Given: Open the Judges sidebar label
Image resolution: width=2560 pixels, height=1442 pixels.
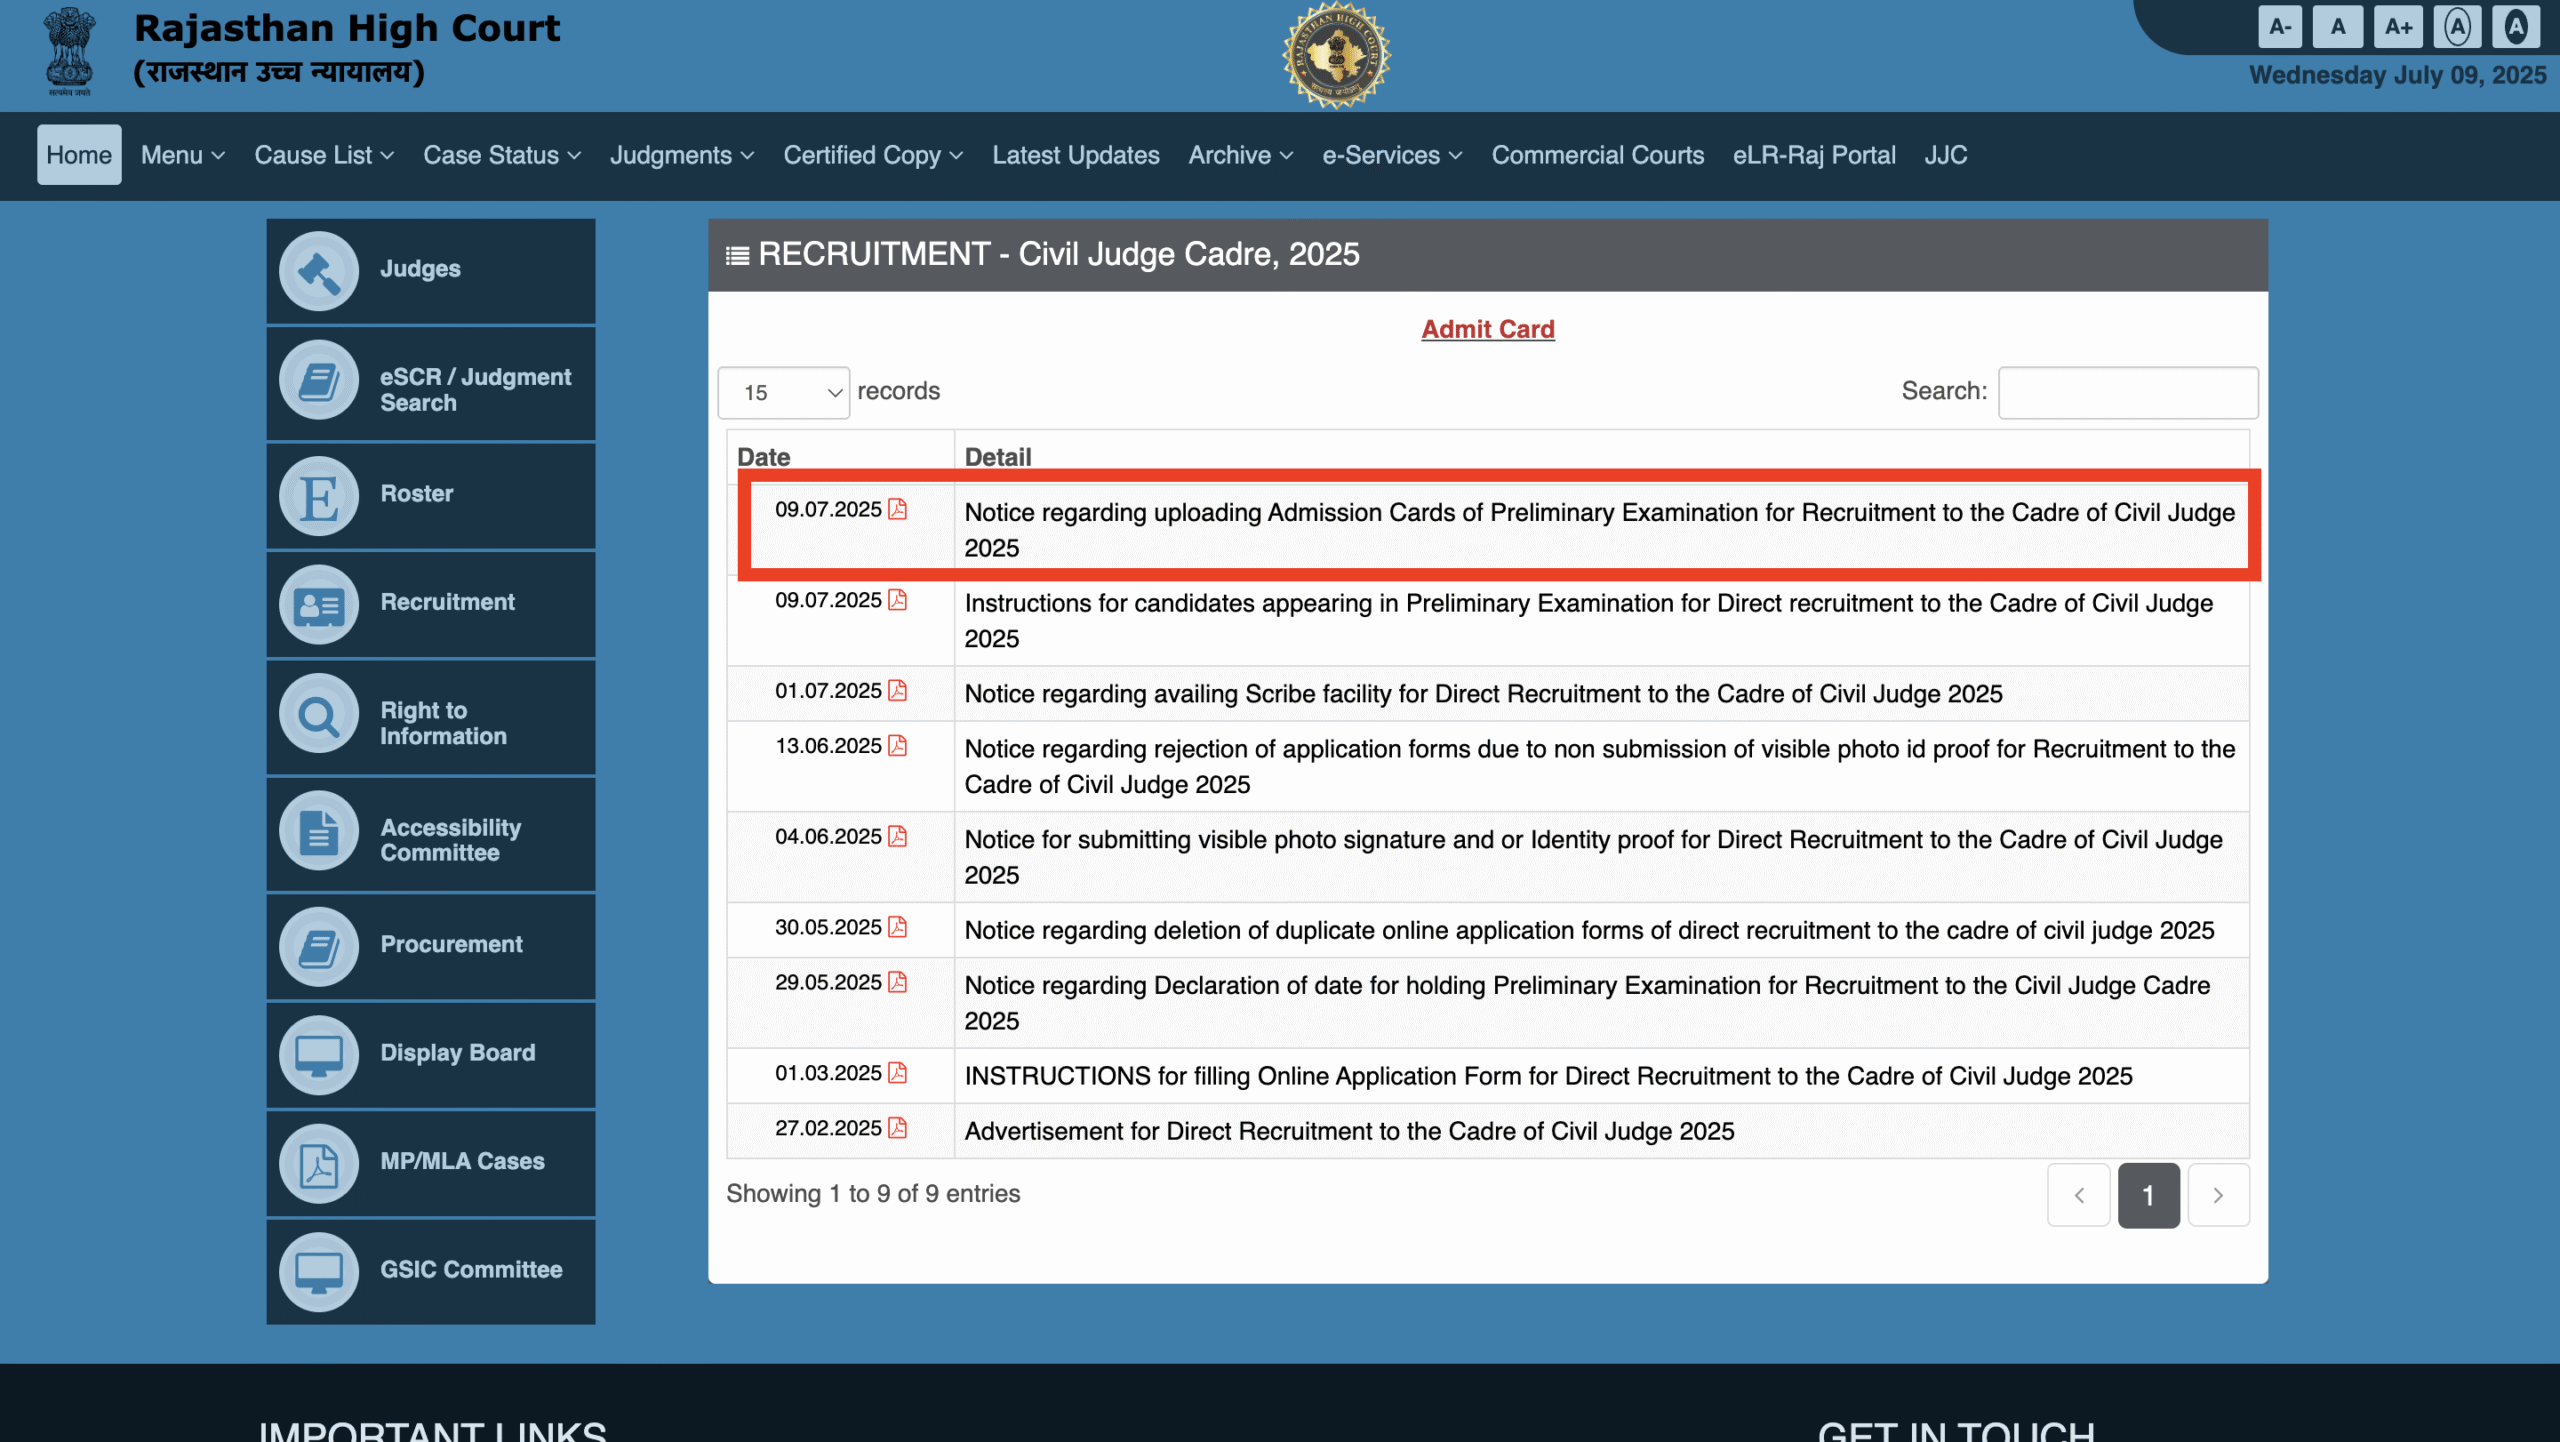Looking at the screenshot, I should click(x=420, y=268).
